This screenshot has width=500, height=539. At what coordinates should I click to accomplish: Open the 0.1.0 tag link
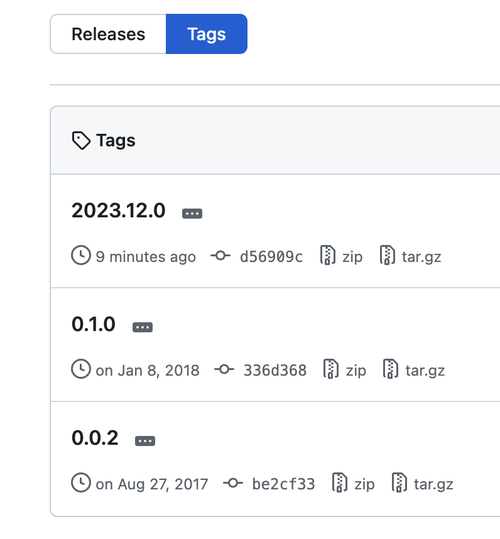(93, 324)
